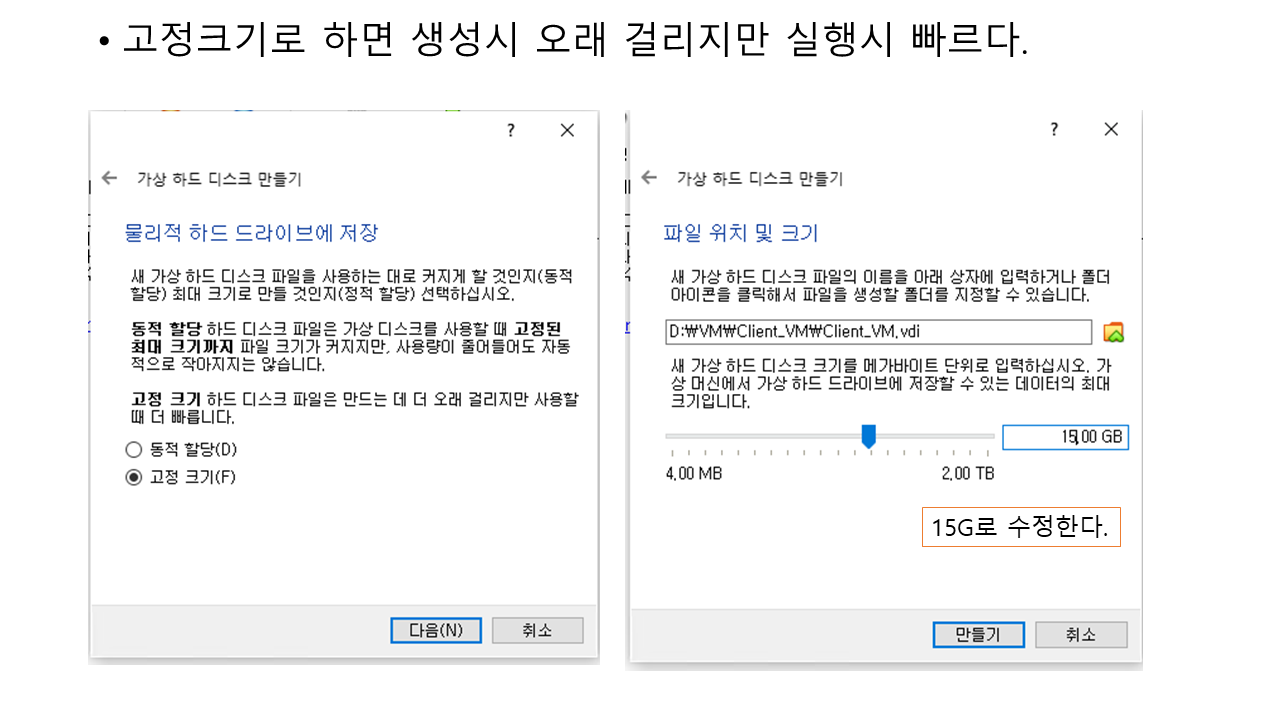
Task: Click the 15.00 GB size input box
Action: click(x=1065, y=437)
